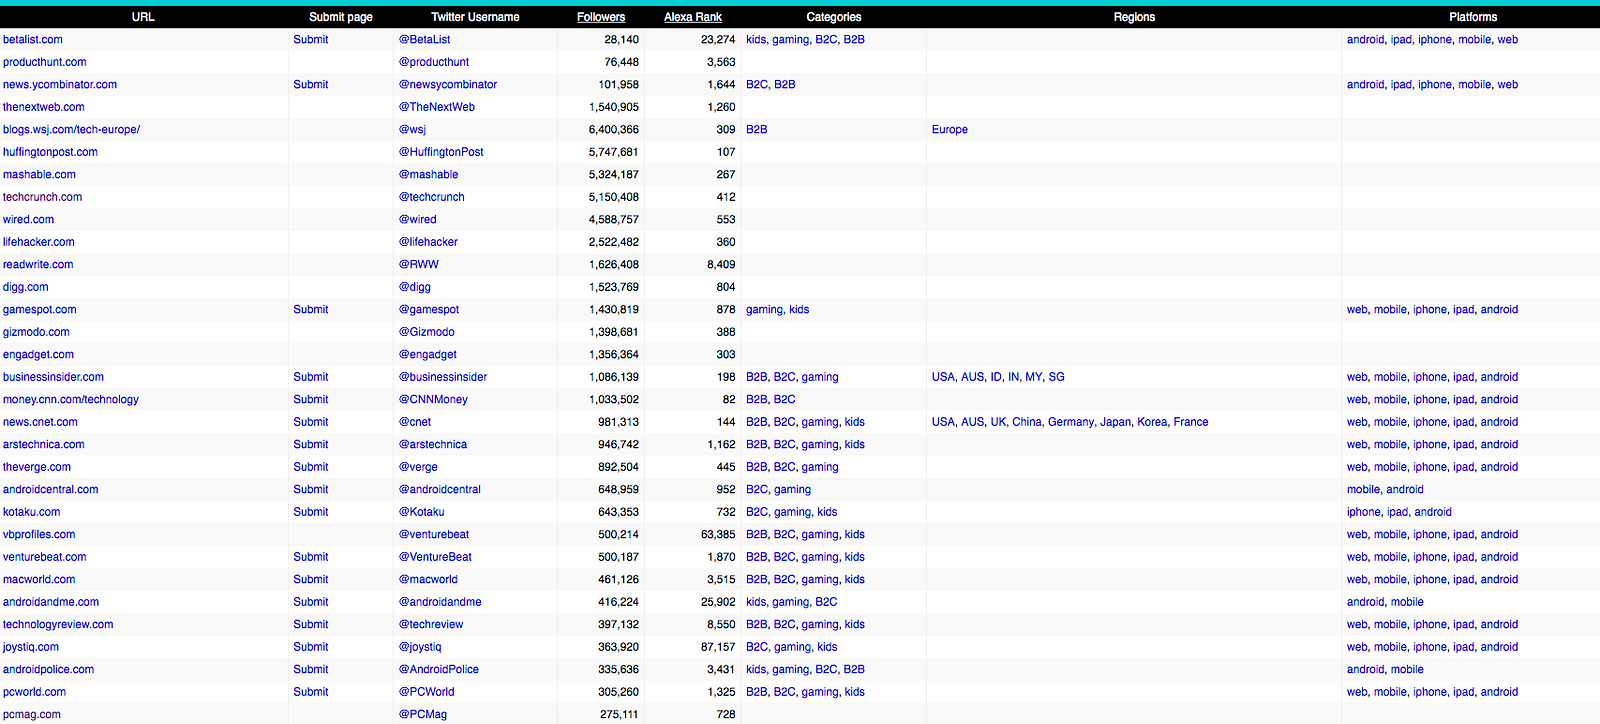Open the mashable.com URL link
The width and height of the screenshot is (1600, 724).
[40, 175]
